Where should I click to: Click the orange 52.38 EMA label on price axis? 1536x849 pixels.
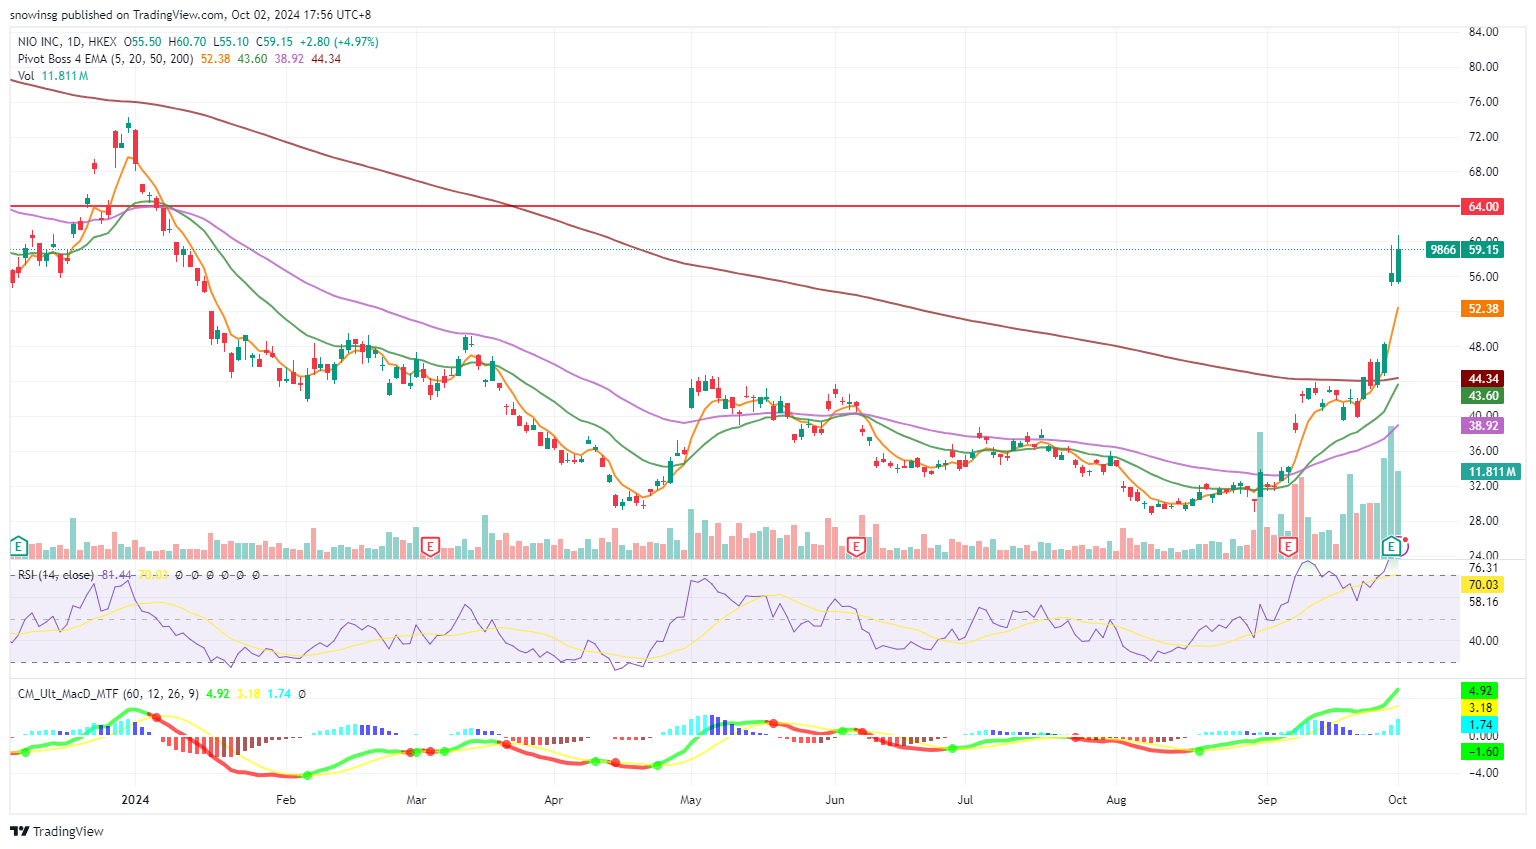tap(1483, 309)
